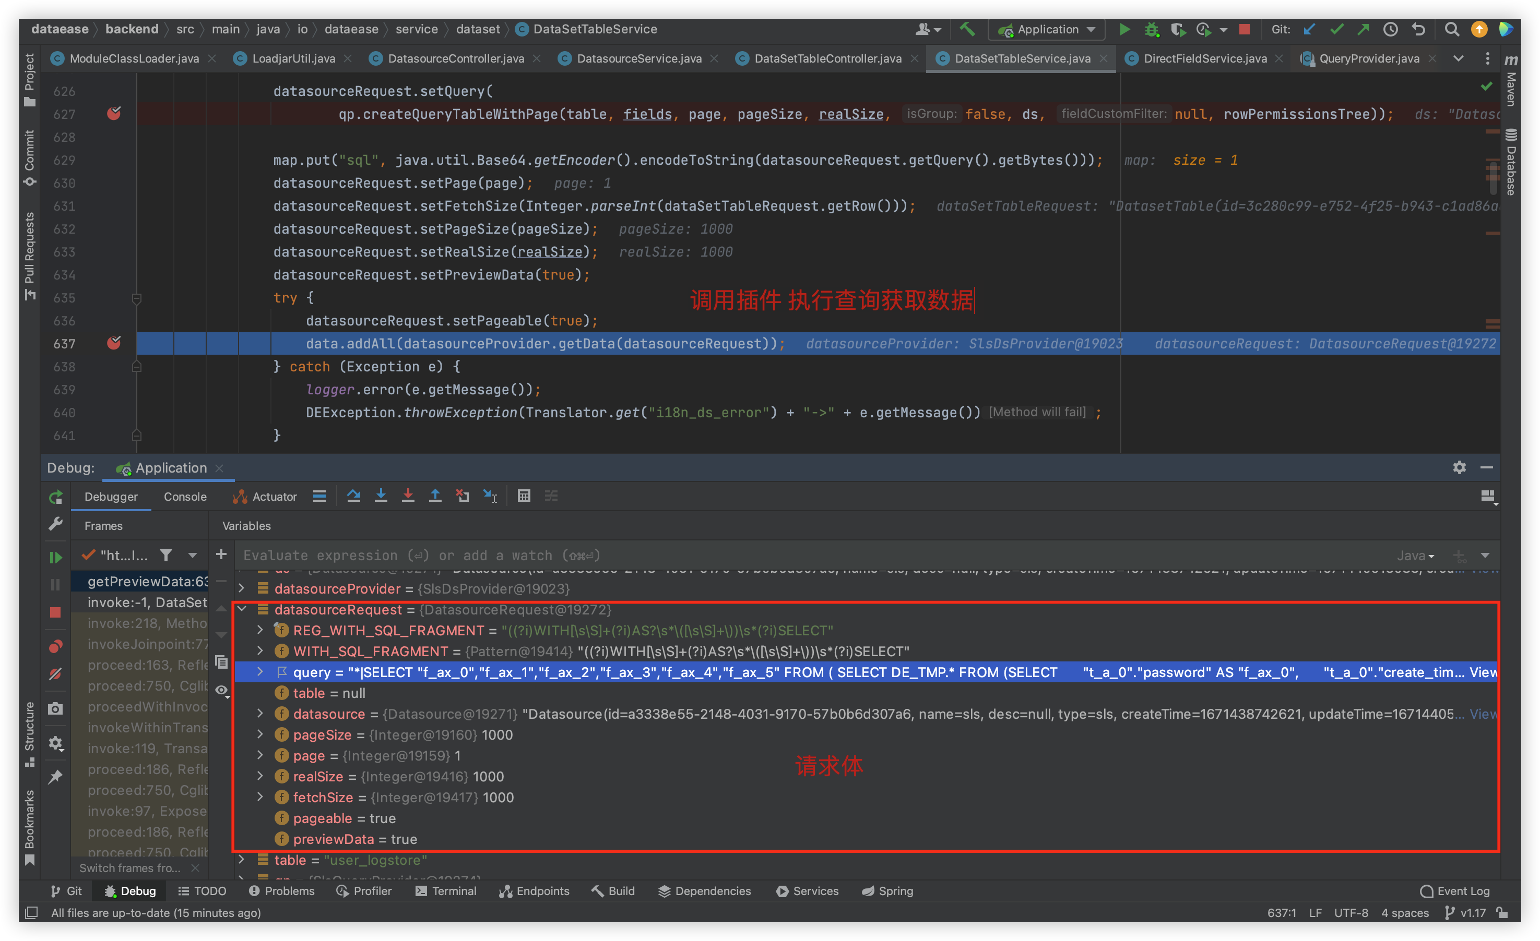The width and height of the screenshot is (1540, 941).
Task: Click Git Update Project blue arrow
Action: pyautogui.click(x=1310, y=29)
